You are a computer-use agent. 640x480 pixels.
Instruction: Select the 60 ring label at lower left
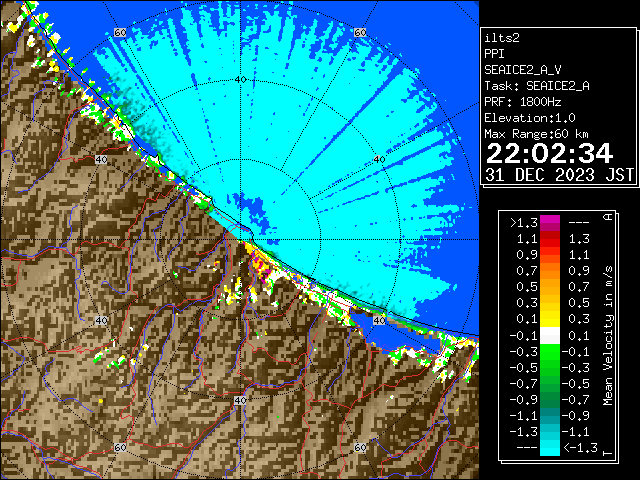click(120, 448)
